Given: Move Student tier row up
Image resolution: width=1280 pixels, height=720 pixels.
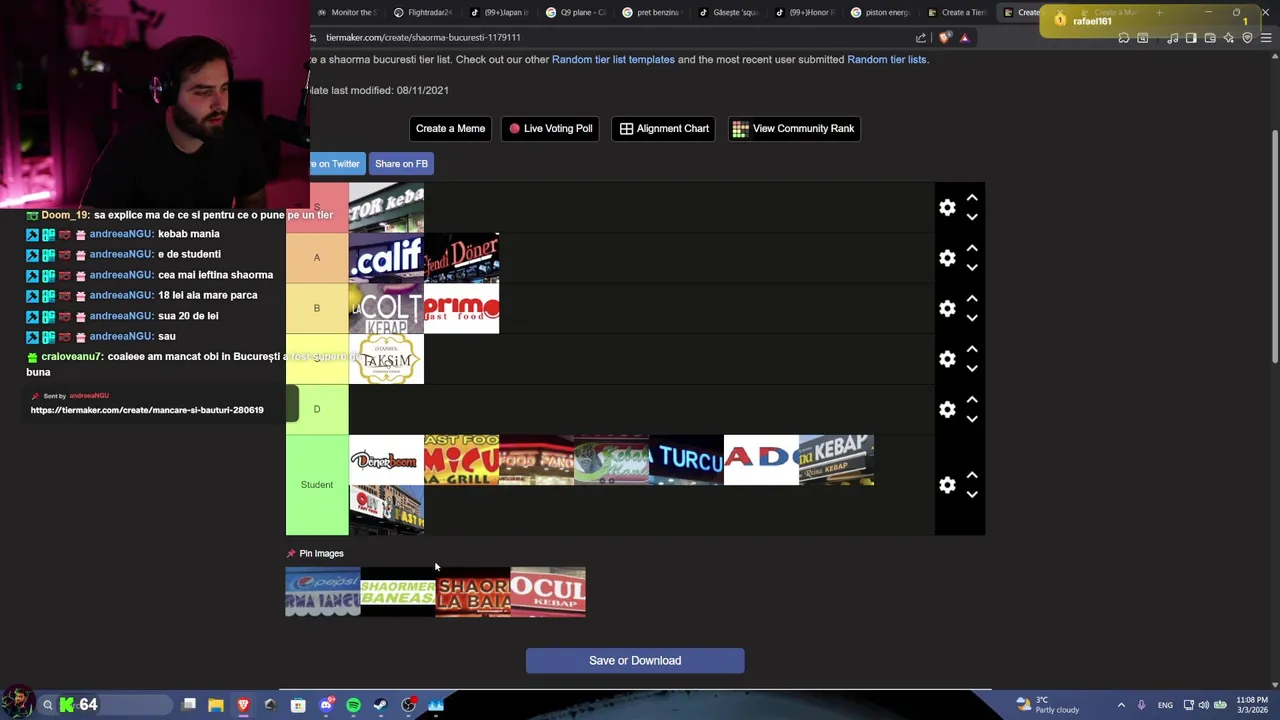Looking at the screenshot, I should [x=972, y=475].
